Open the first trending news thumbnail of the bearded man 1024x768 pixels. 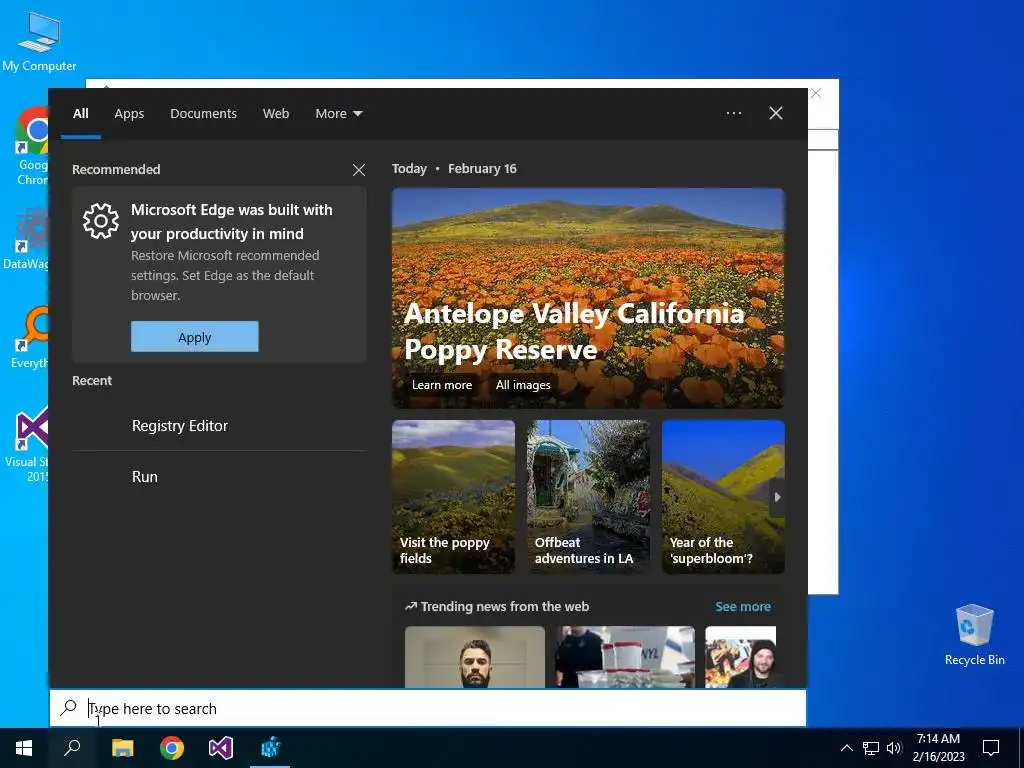point(475,657)
